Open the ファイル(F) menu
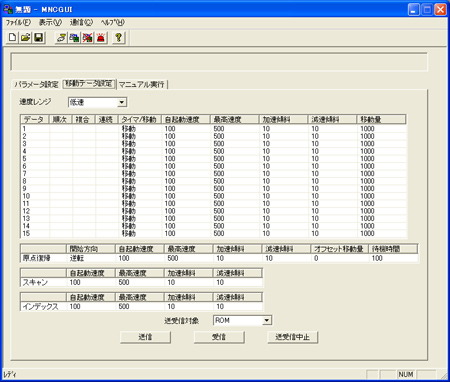Viewport: 450px width, 382px height. pos(18,23)
